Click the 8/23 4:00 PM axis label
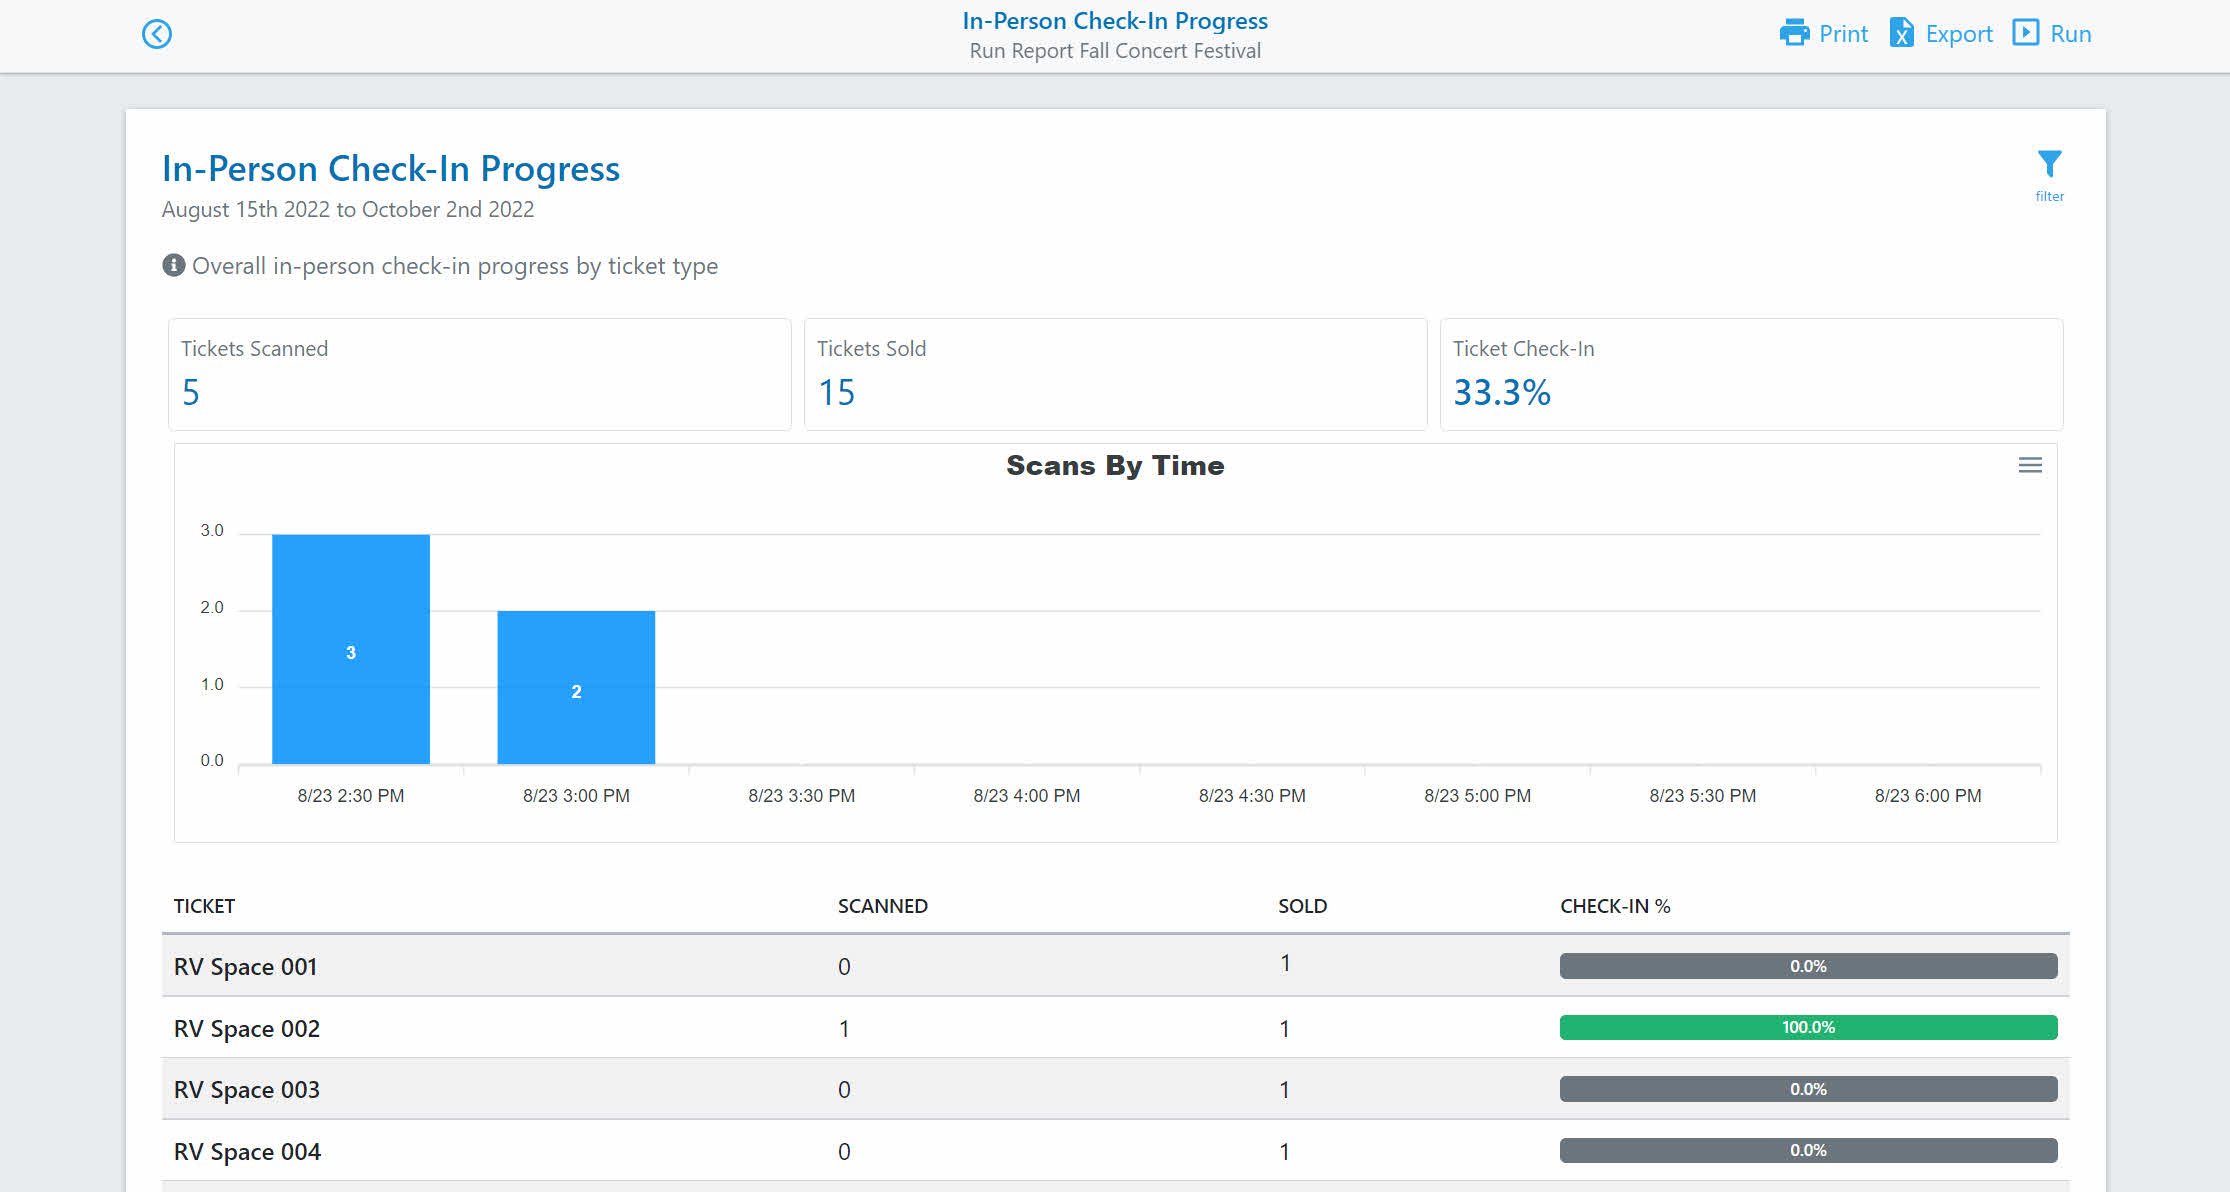The image size is (2230, 1192). [x=1026, y=796]
